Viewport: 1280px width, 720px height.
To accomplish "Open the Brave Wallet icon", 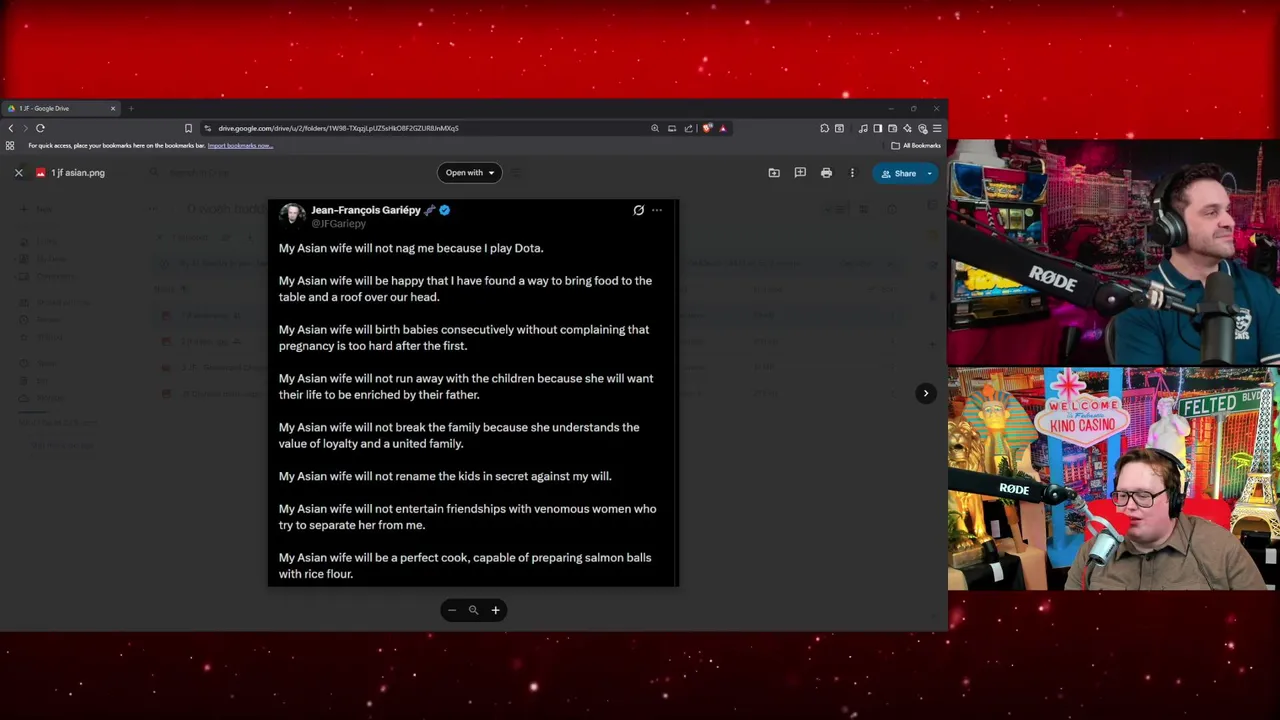I will (892, 128).
